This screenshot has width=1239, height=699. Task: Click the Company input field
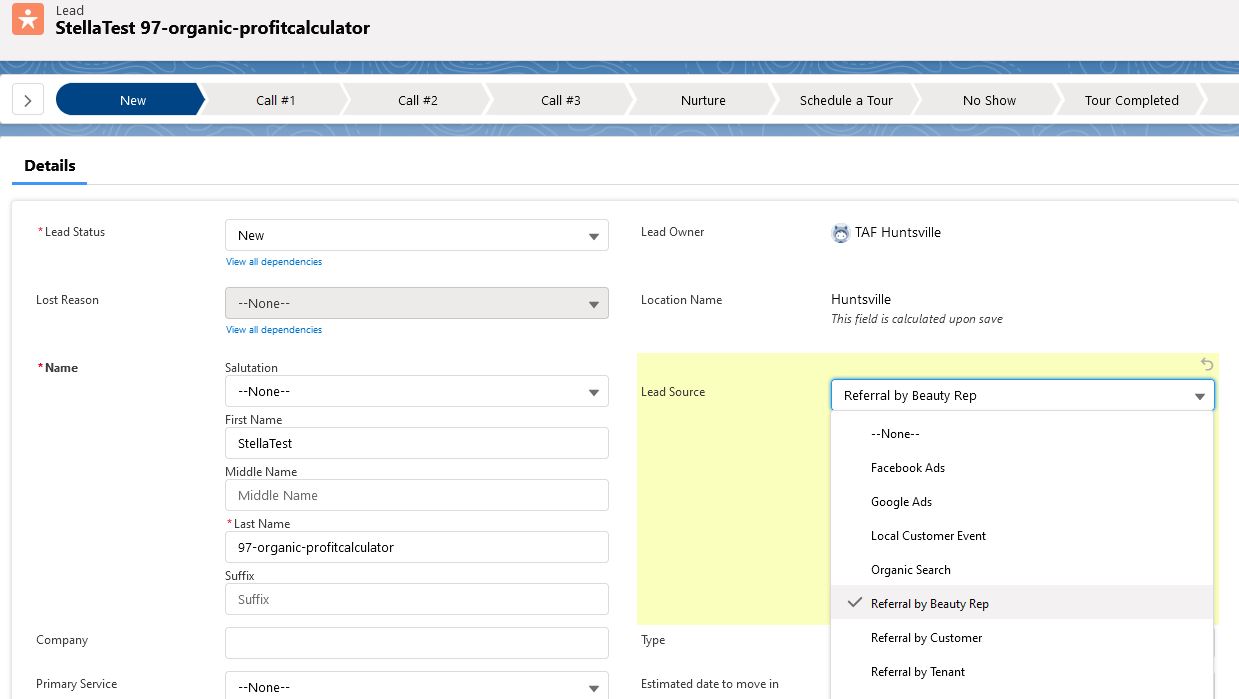[x=417, y=643]
